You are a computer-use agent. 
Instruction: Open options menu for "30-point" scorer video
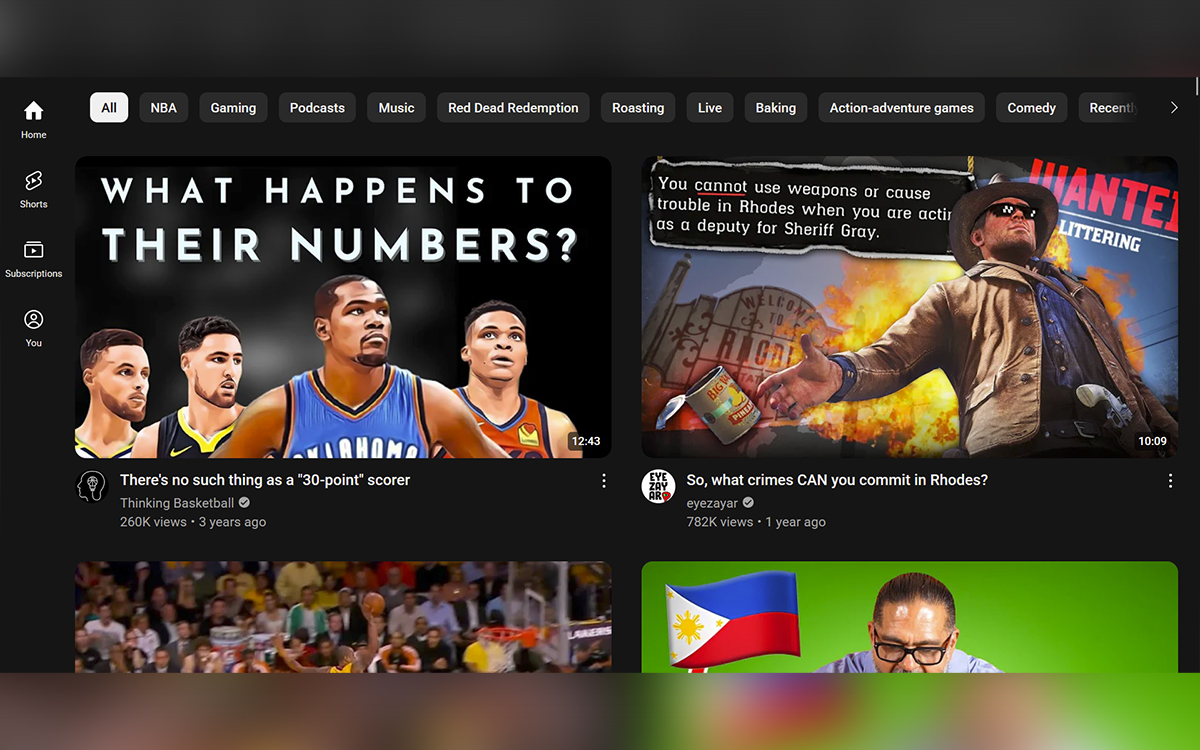tap(604, 481)
